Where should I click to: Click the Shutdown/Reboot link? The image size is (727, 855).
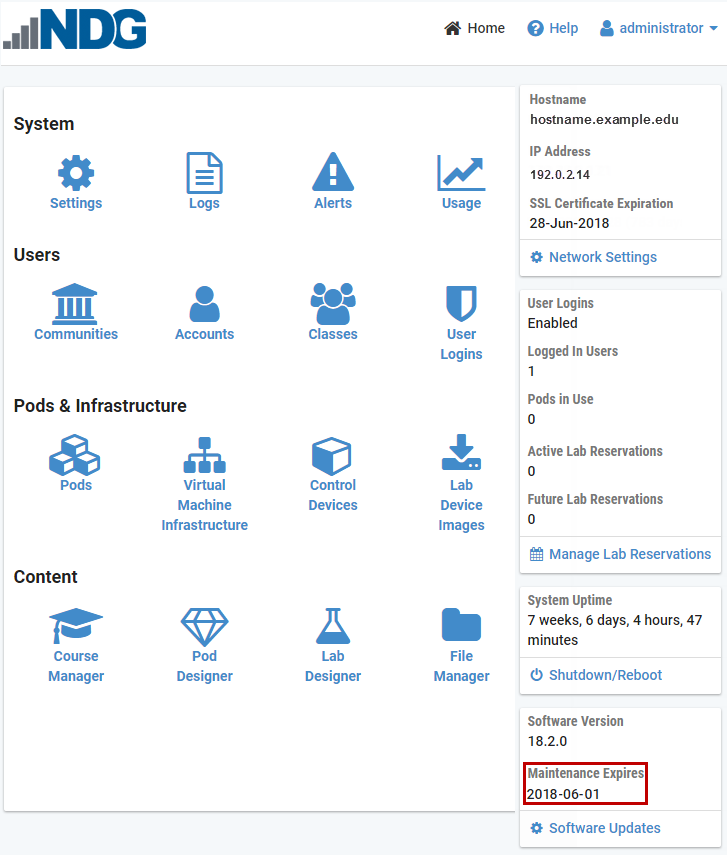tap(604, 675)
